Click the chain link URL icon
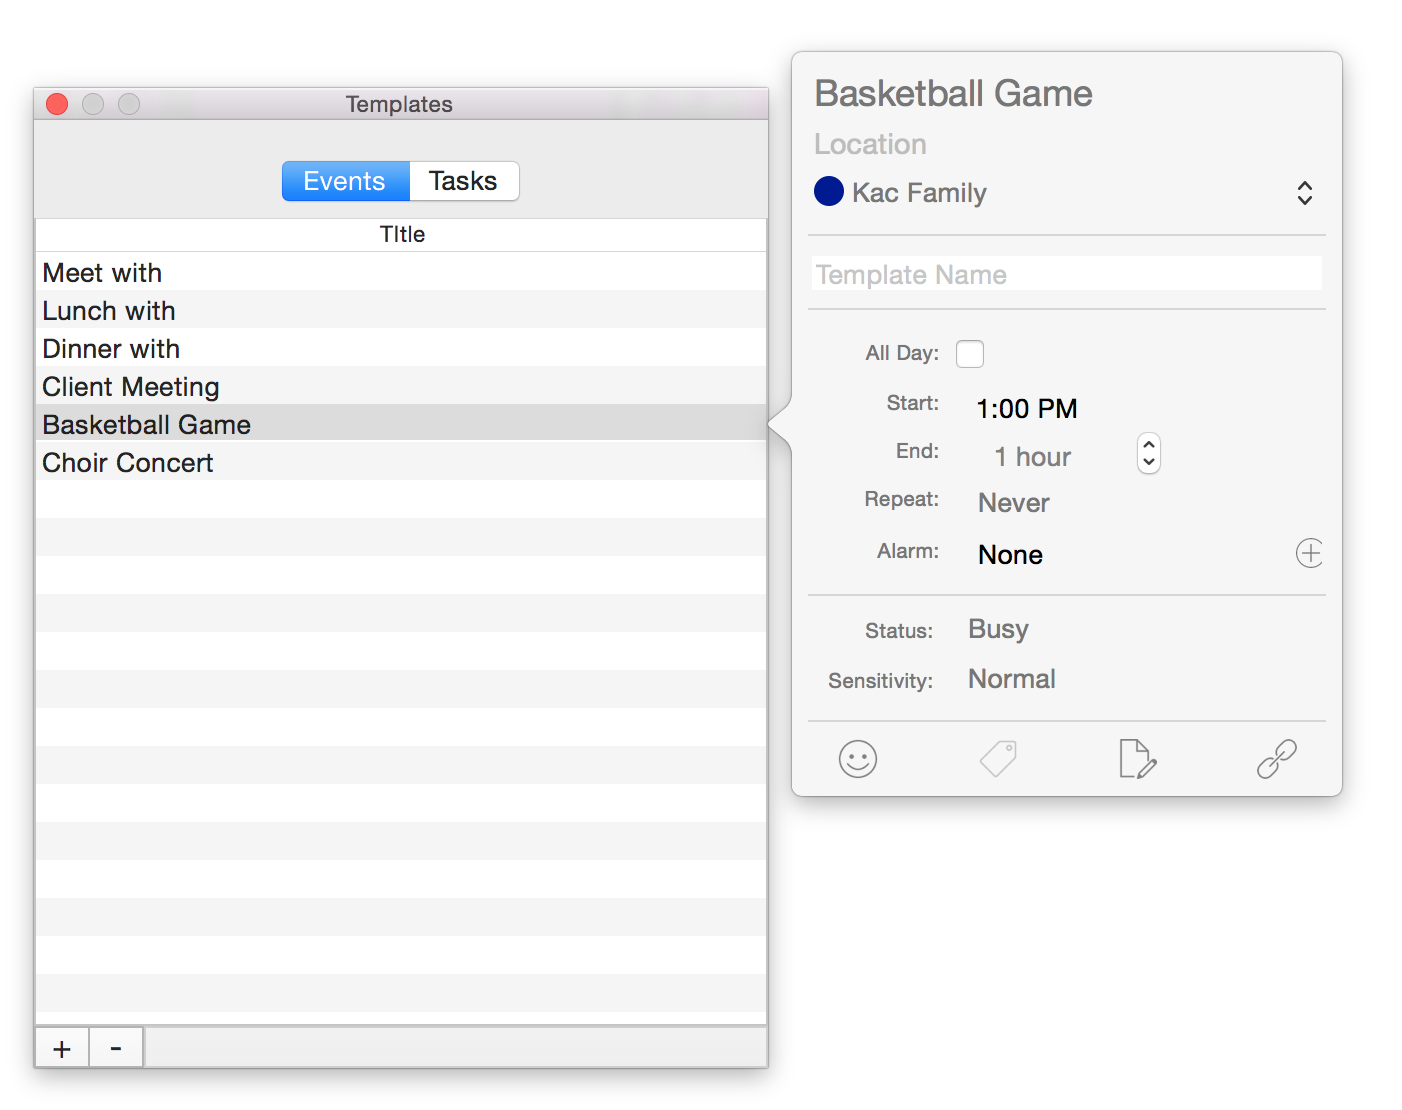This screenshot has width=1402, height=1110. pyautogui.click(x=1276, y=759)
